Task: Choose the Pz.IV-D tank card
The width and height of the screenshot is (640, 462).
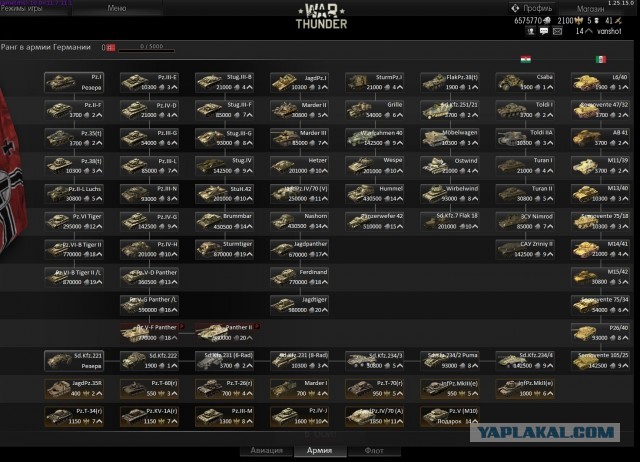Action: [x=149, y=110]
